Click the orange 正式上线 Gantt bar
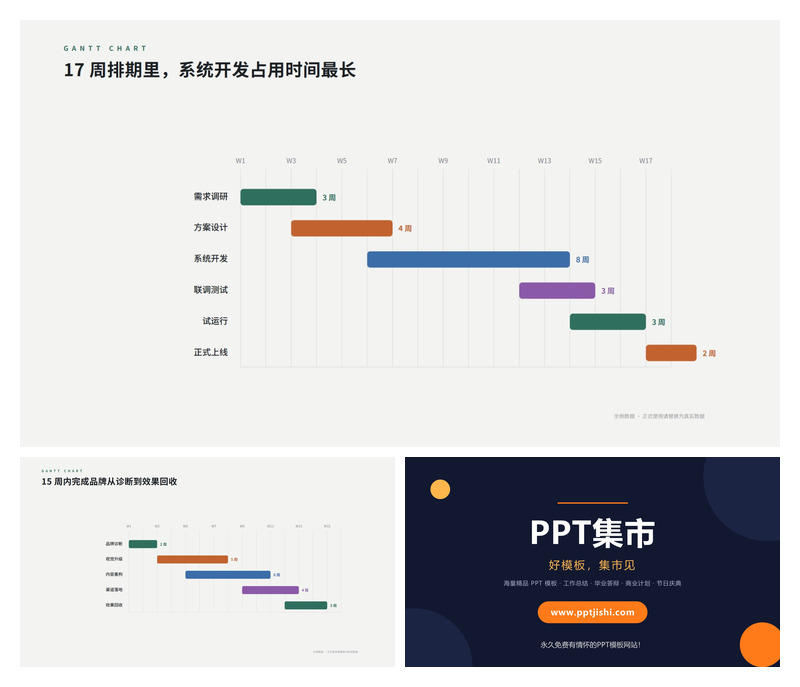This screenshot has height=687, width=800. pos(670,352)
